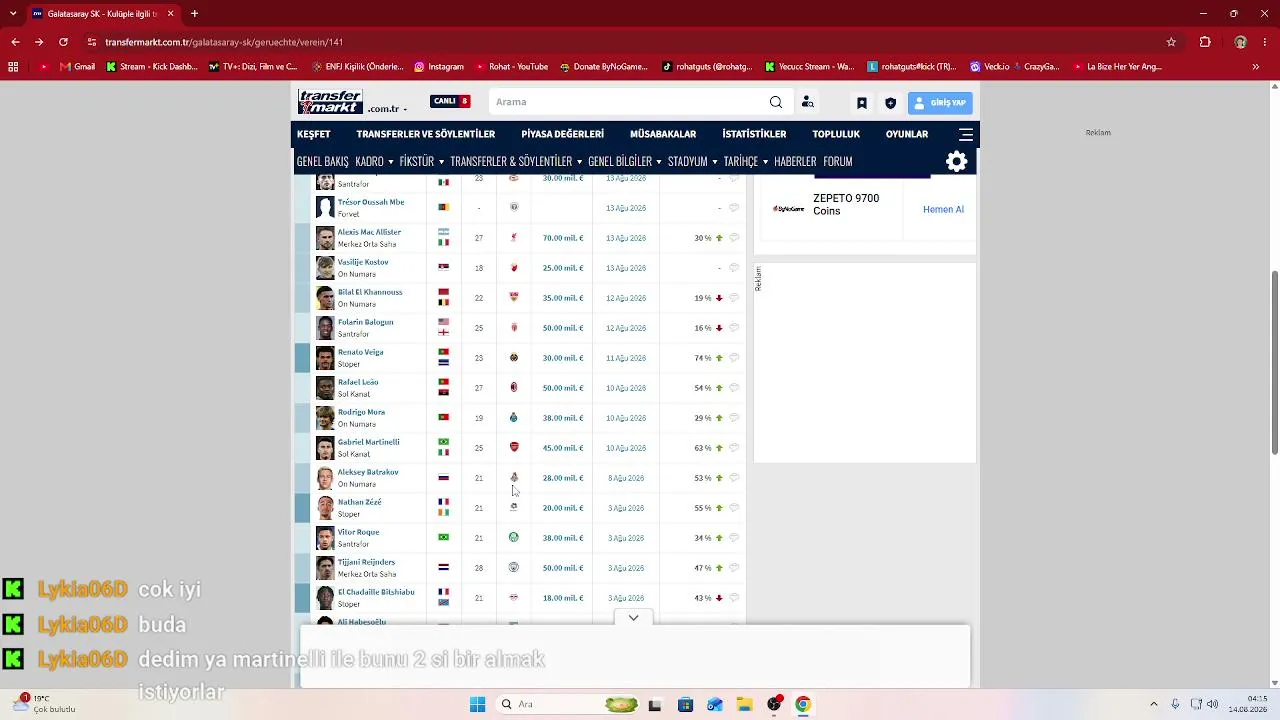This screenshot has height=720, width=1280.
Task: Open the OYUNLAR menu
Action: click(907, 134)
